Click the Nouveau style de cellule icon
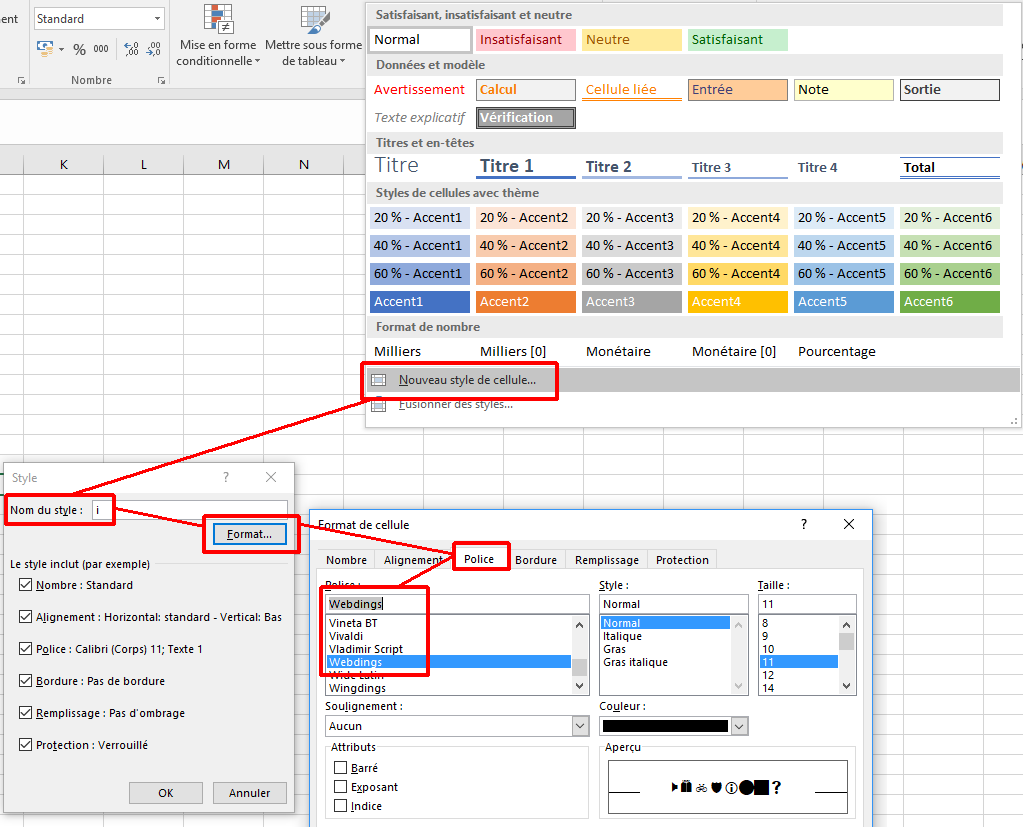This screenshot has width=1023, height=827. [x=379, y=380]
